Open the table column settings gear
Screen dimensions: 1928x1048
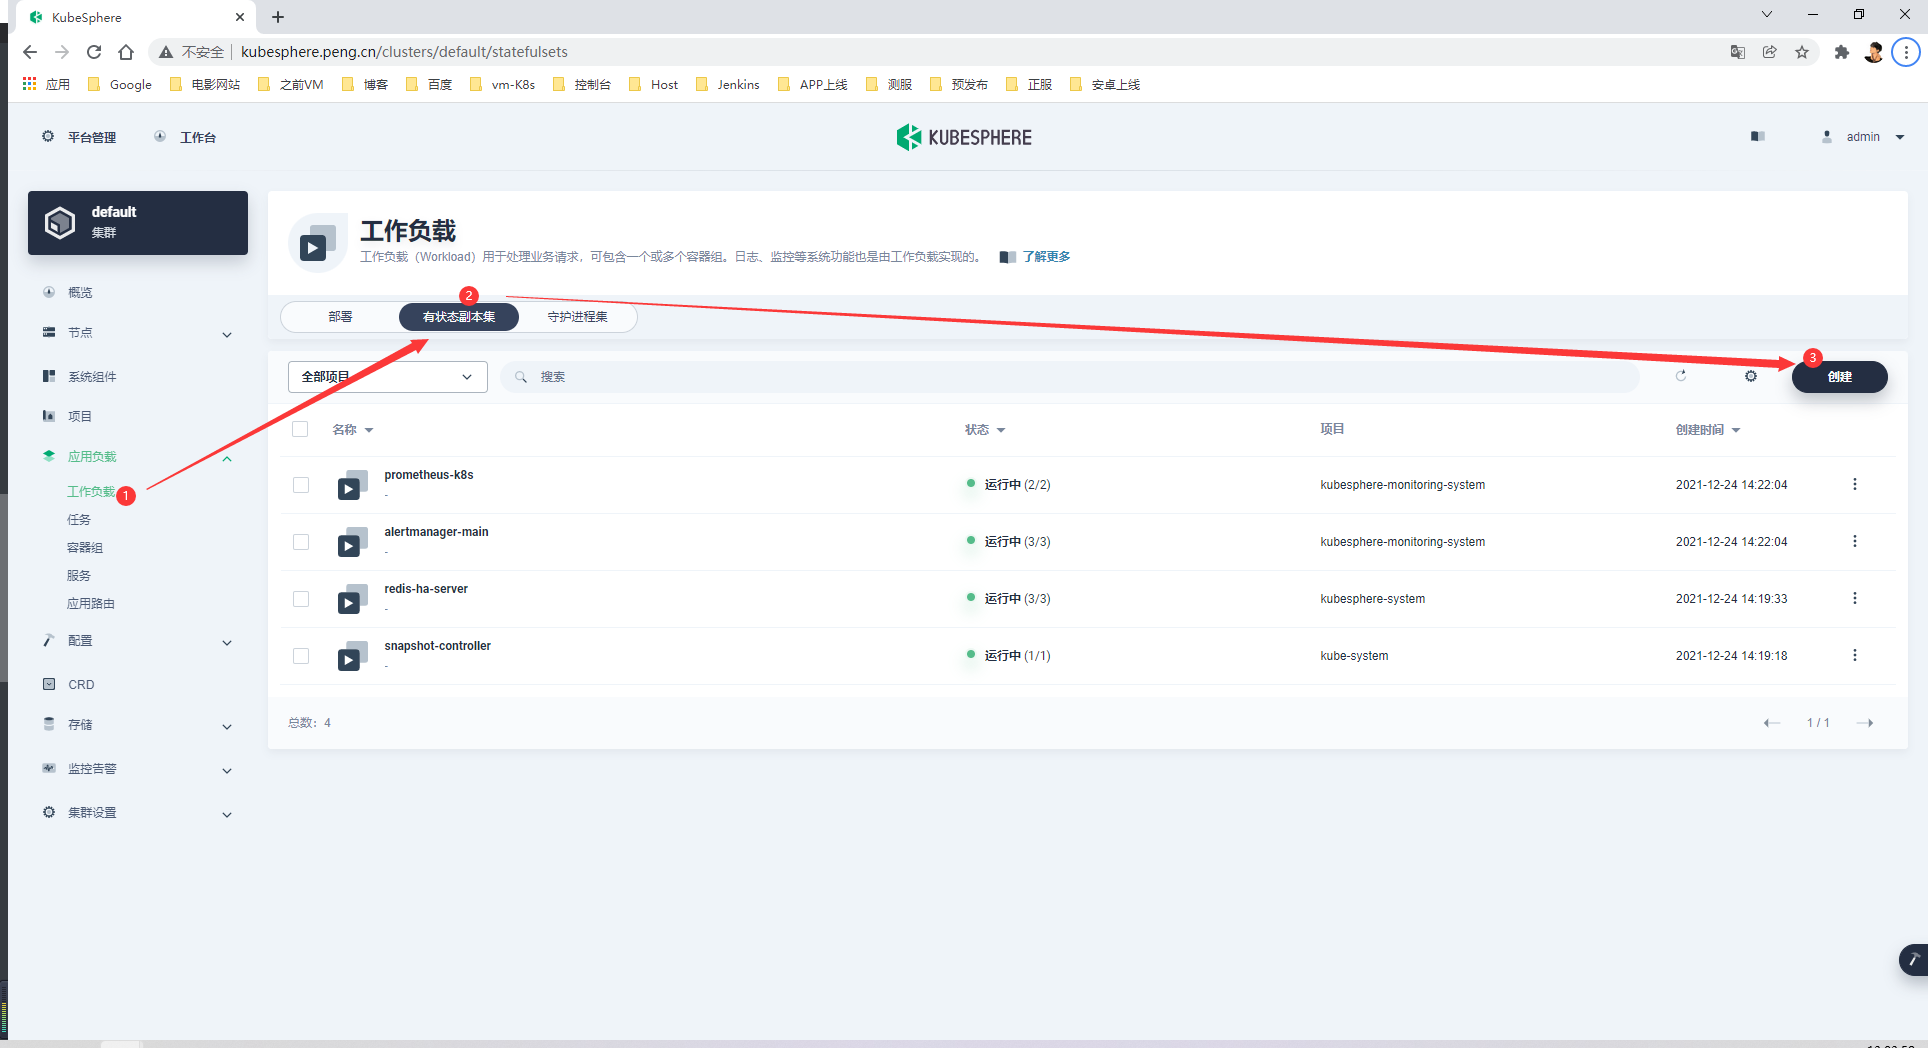pyautogui.click(x=1751, y=376)
